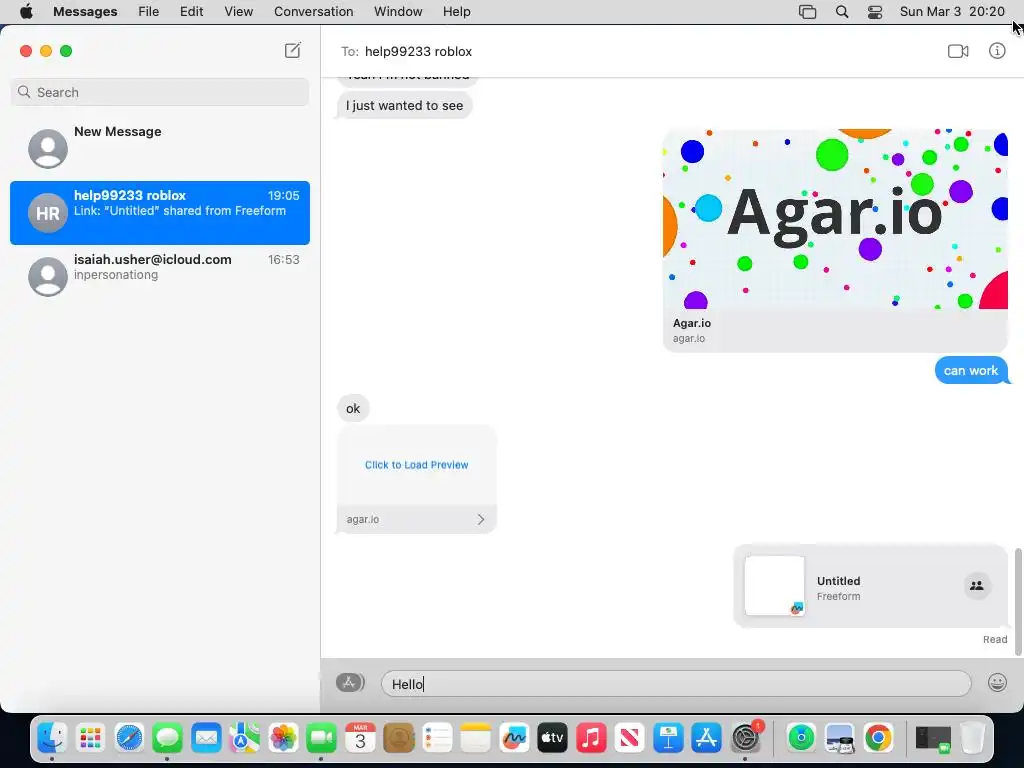The height and width of the screenshot is (768, 1024).
Task: Open Mail from the dock
Action: click(x=206, y=738)
